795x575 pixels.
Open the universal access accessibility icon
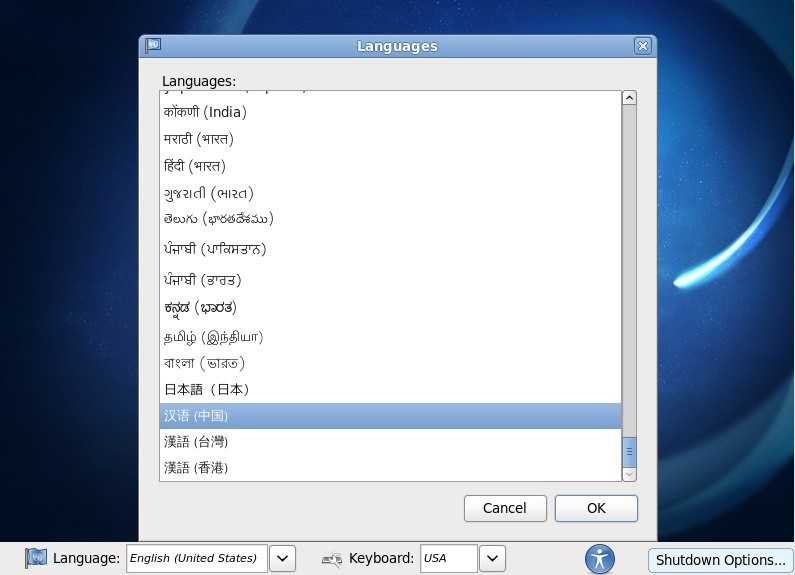pos(600,559)
